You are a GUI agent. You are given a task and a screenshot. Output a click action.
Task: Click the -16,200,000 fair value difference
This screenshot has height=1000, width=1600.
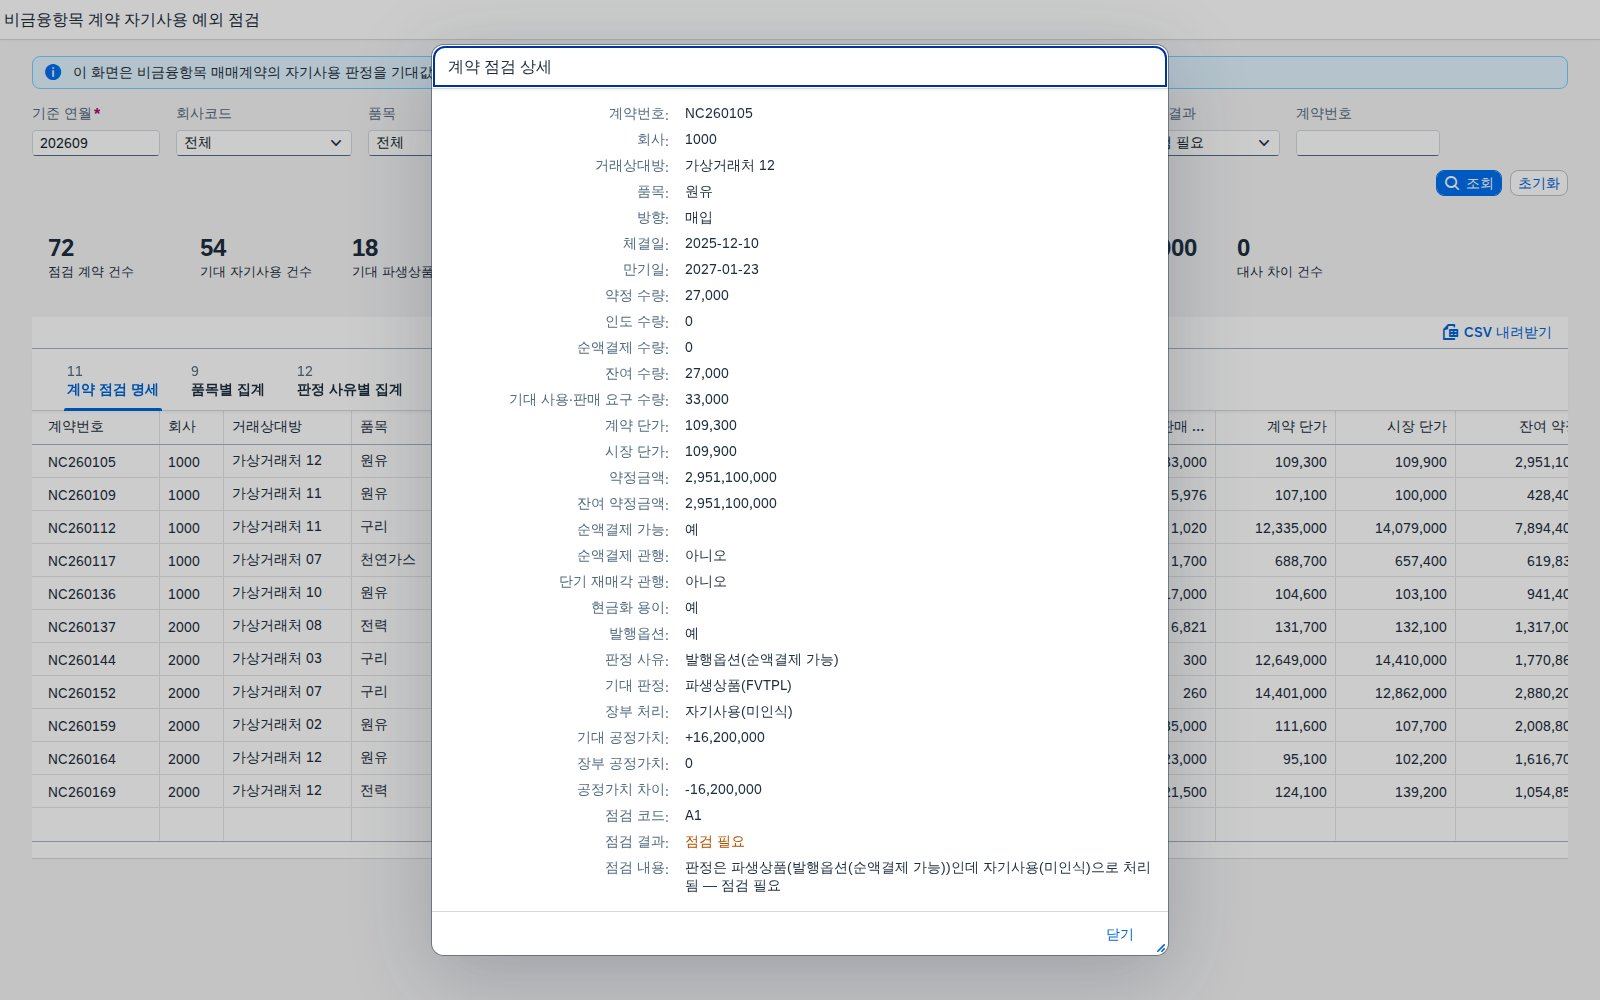[723, 790]
